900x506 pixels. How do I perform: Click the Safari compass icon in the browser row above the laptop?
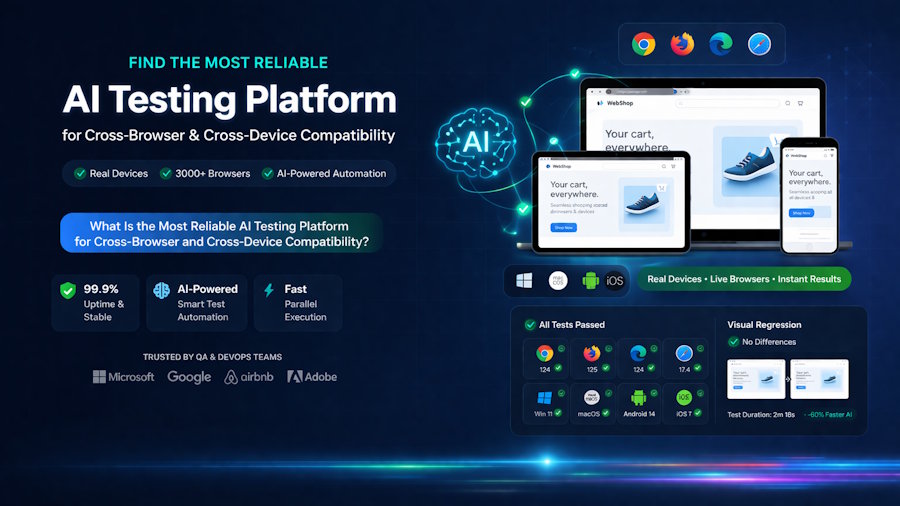759,44
